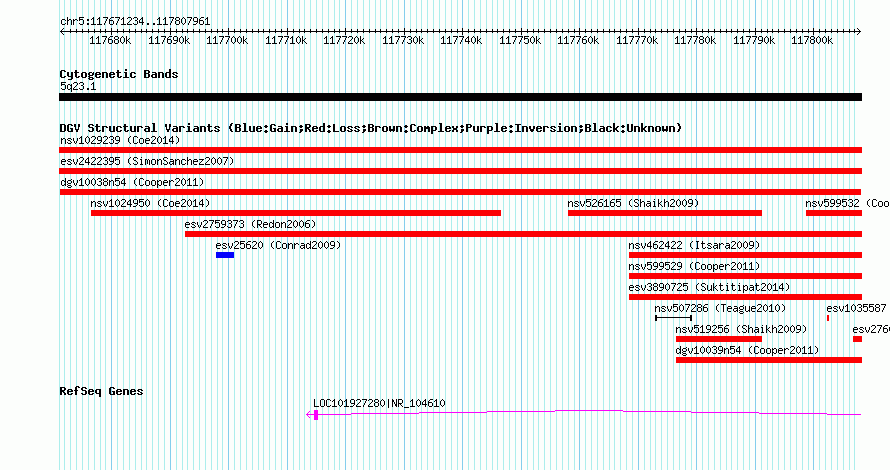The width and height of the screenshot is (890, 470).
Task: Open the nsv526165 (Shaikh2009) label
Action: [x=633, y=203]
